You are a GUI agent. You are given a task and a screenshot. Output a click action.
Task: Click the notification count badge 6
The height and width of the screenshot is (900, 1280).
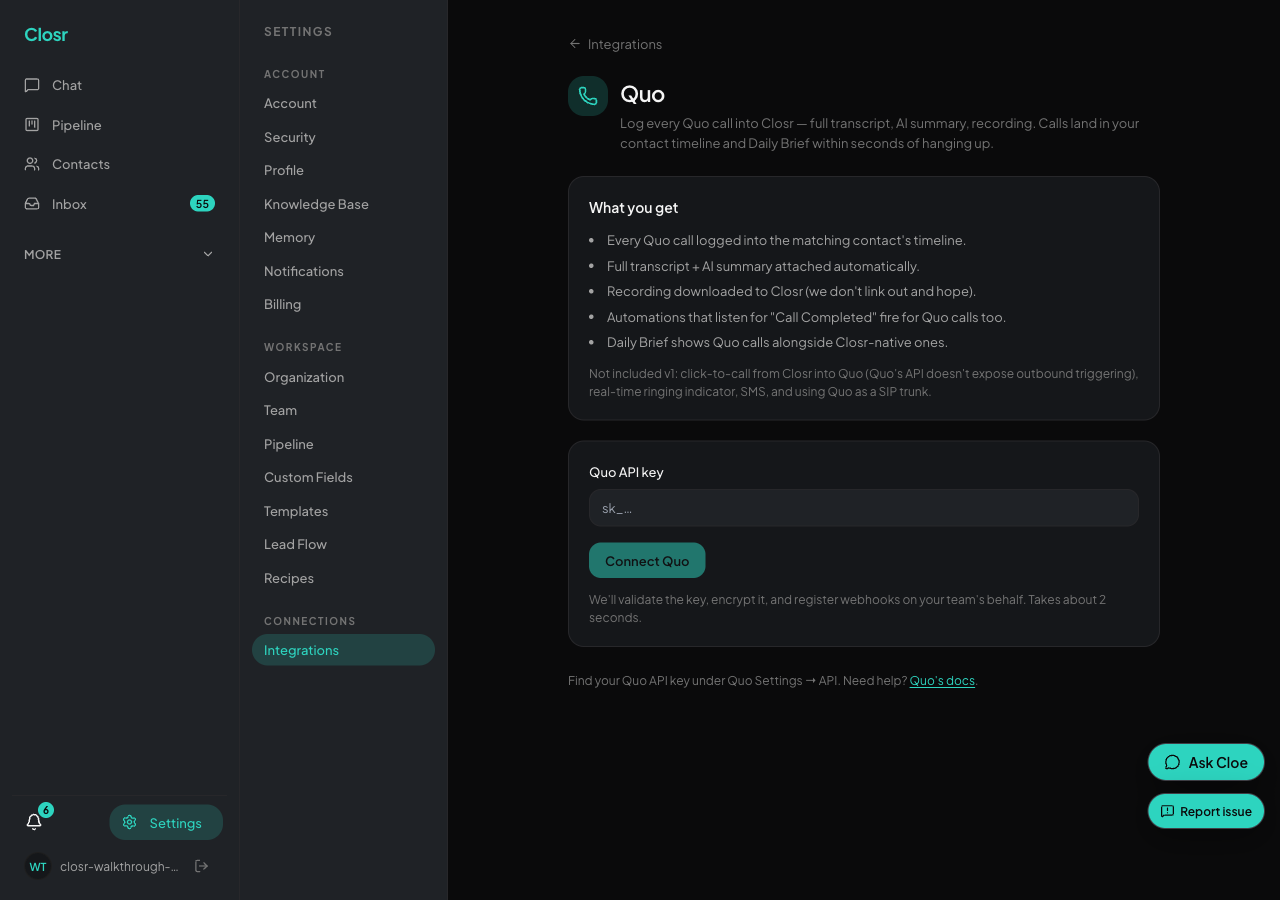click(x=46, y=810)
